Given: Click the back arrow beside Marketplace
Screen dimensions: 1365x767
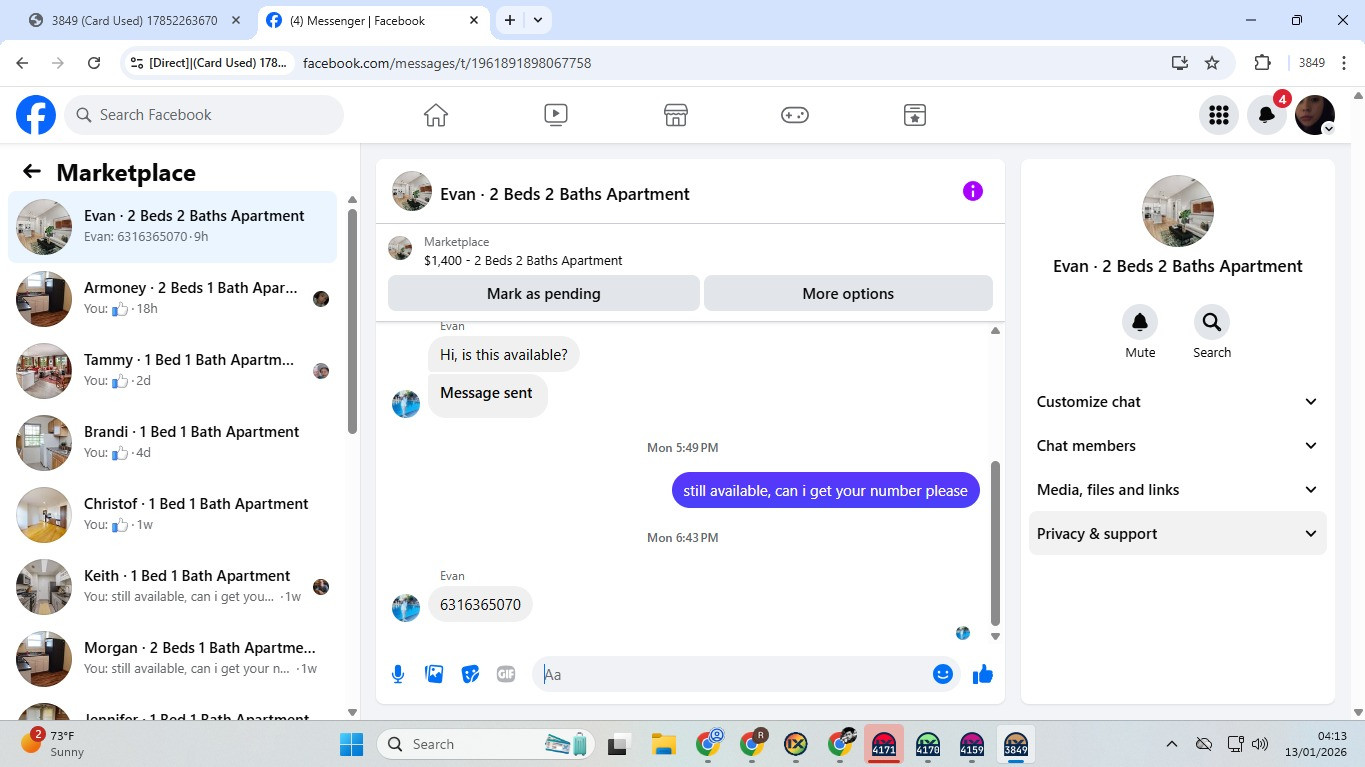Looking at the screenshot, I should click(x=32, y=172).
